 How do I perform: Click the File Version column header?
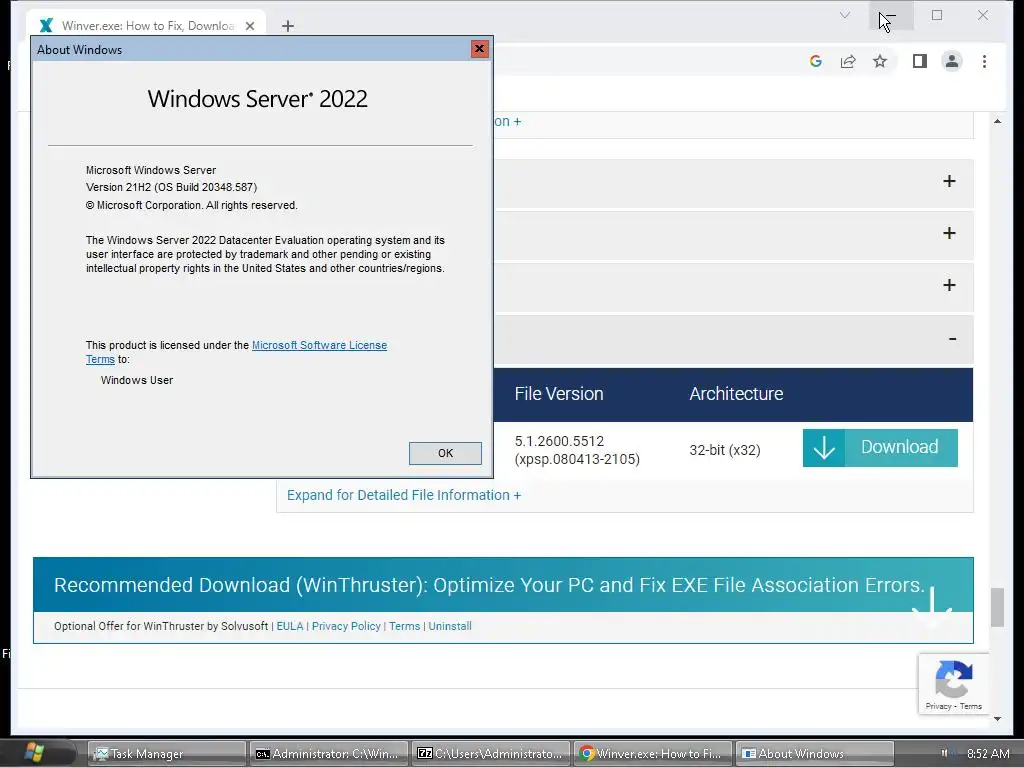coord(558,394)
